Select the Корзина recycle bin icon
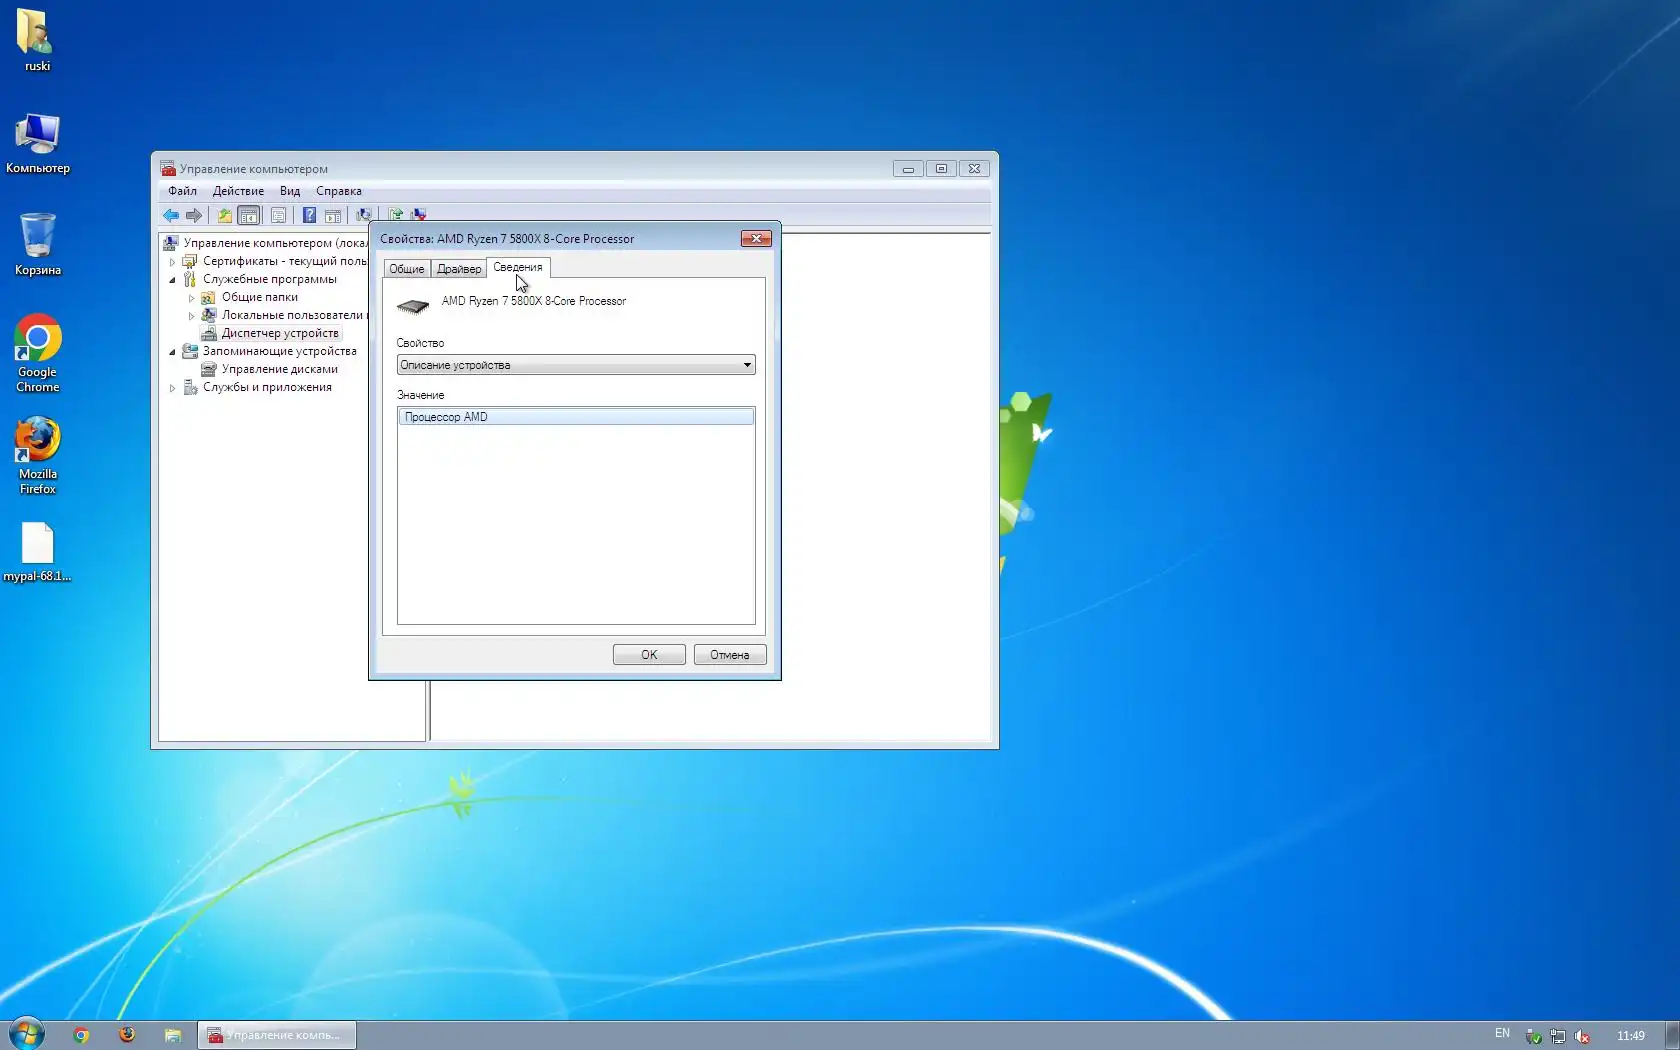1680x1050 pixels. pyautogui.click(x=38, y=244)
